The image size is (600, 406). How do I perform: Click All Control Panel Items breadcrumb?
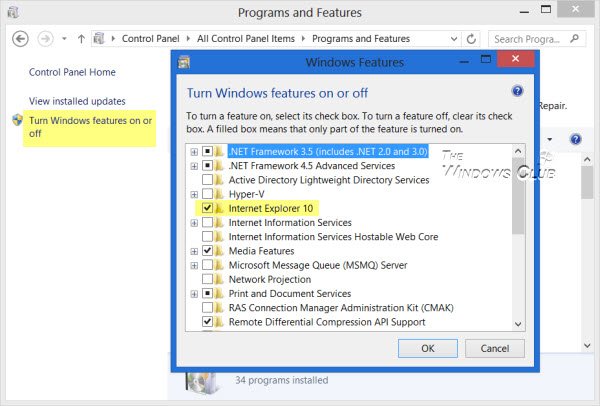pos(246,39)
